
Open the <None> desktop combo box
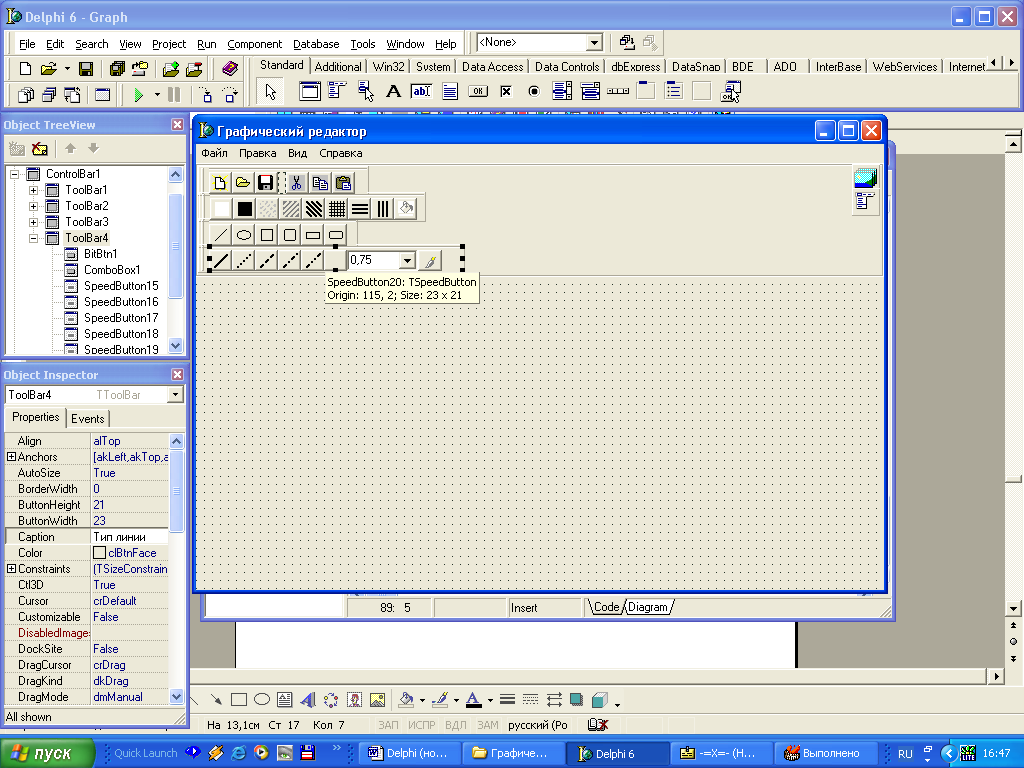click(594, 43)
